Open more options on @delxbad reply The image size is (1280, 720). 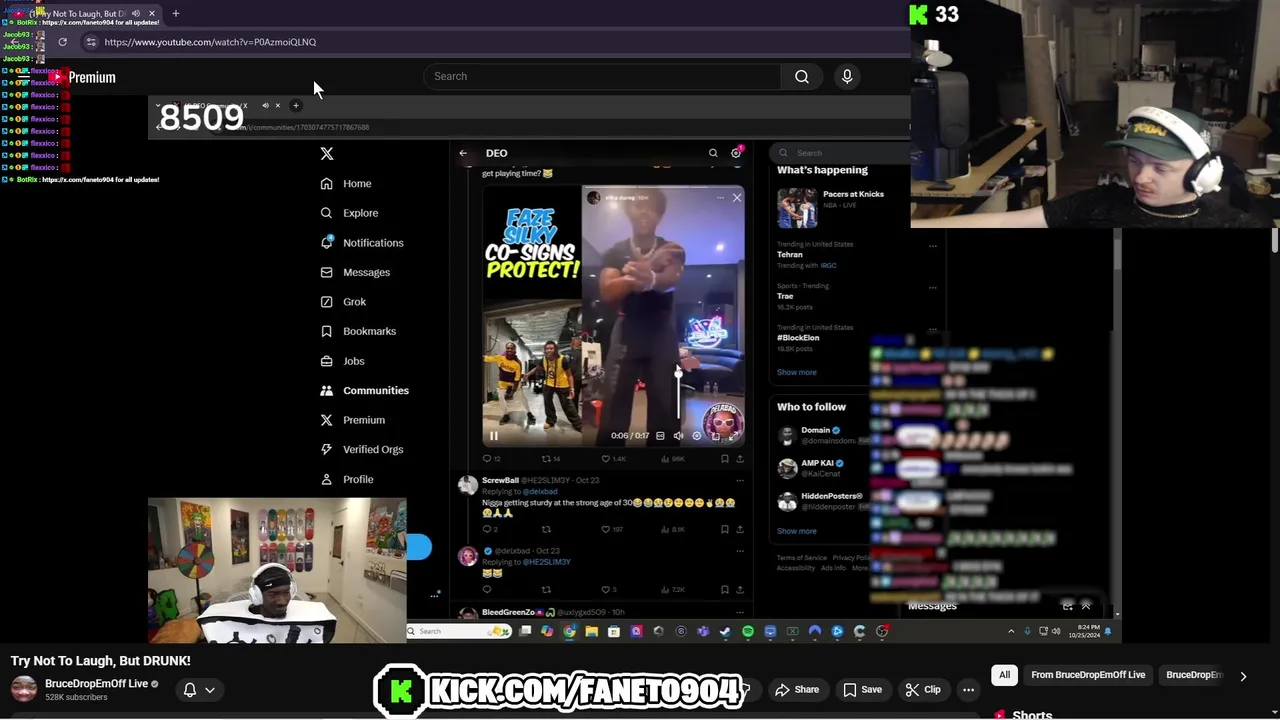point(740,551)
